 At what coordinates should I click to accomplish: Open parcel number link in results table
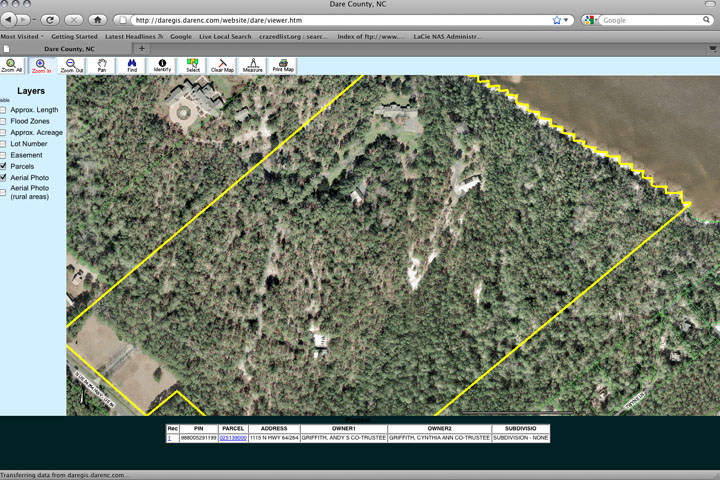tap(233, 438)
